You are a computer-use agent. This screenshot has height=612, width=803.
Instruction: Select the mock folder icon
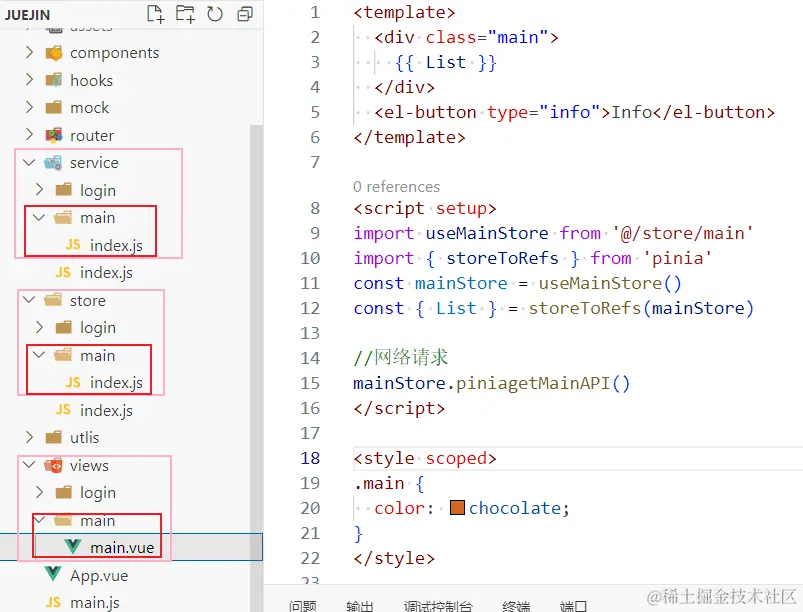coord(54,107)
